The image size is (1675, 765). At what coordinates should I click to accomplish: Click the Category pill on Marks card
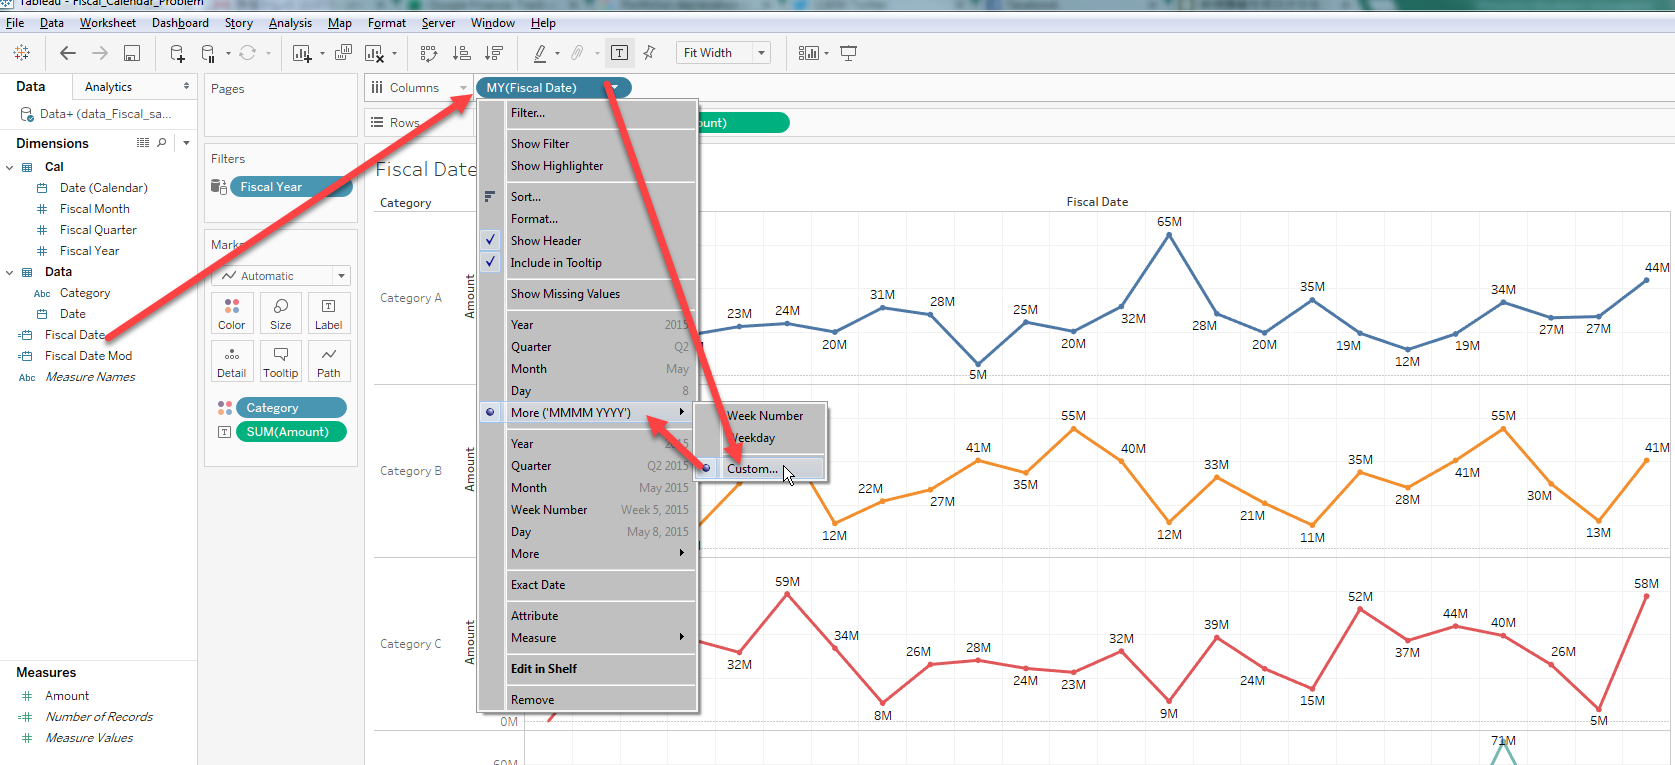point(291,408)
